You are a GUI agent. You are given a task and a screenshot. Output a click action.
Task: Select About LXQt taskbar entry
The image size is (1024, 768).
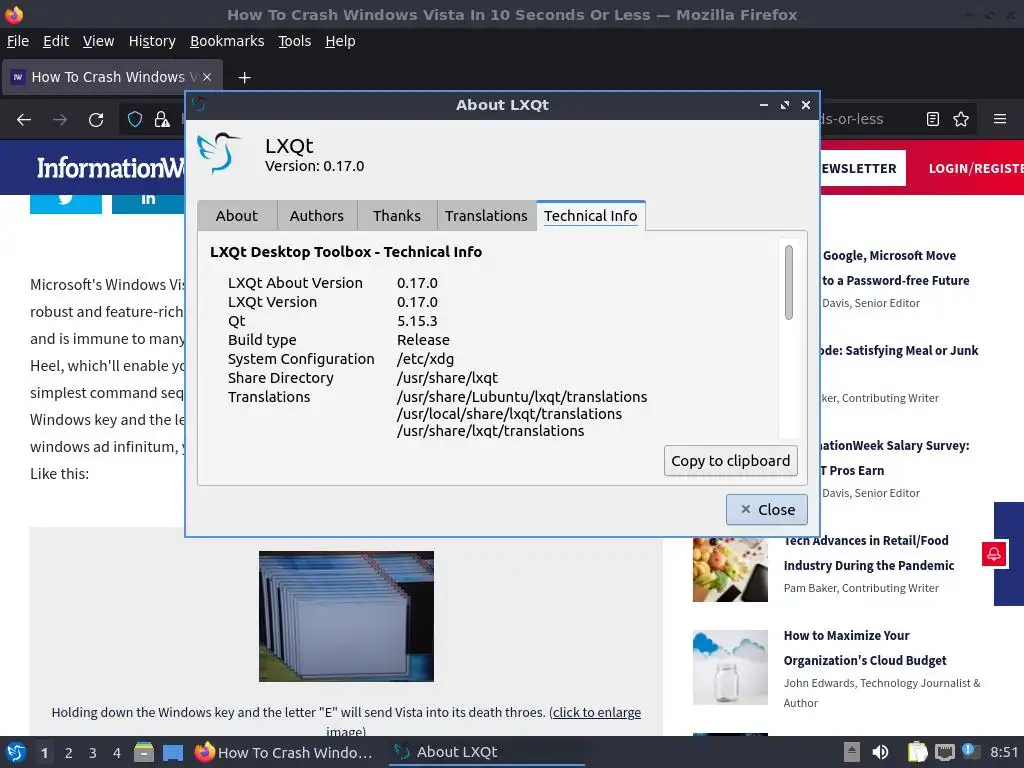(x=487, y=752)
